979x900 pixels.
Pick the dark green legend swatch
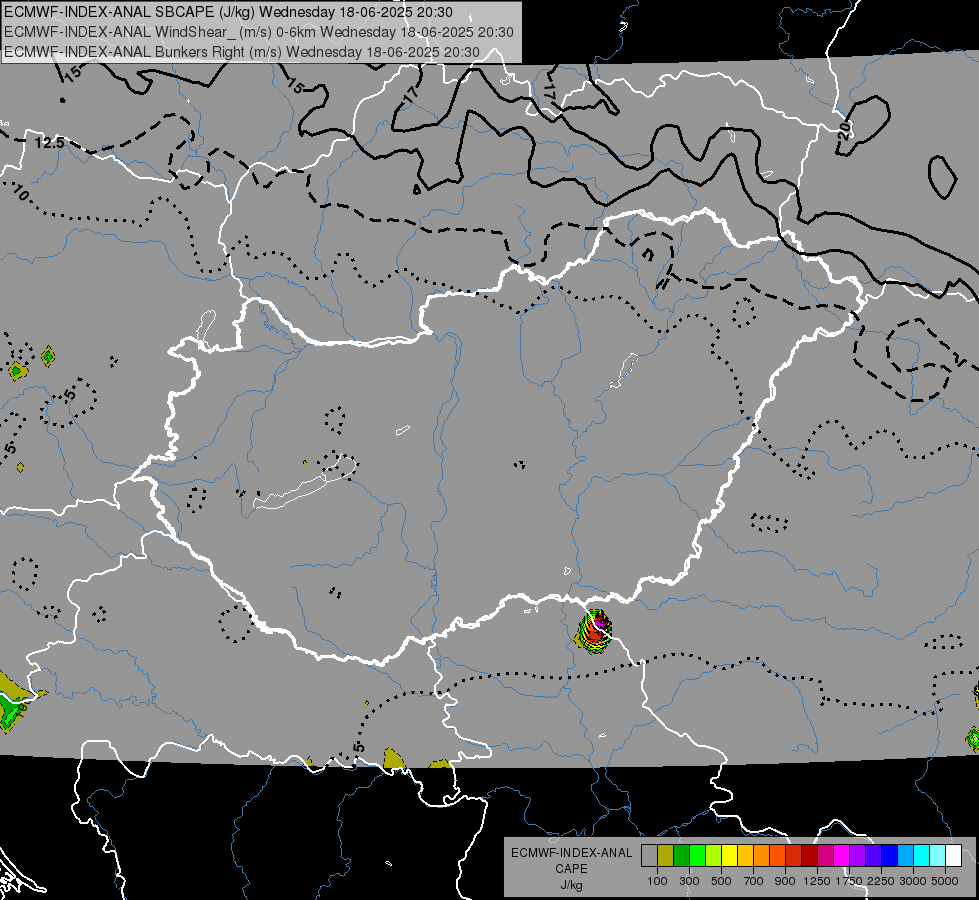click(681, 856)
